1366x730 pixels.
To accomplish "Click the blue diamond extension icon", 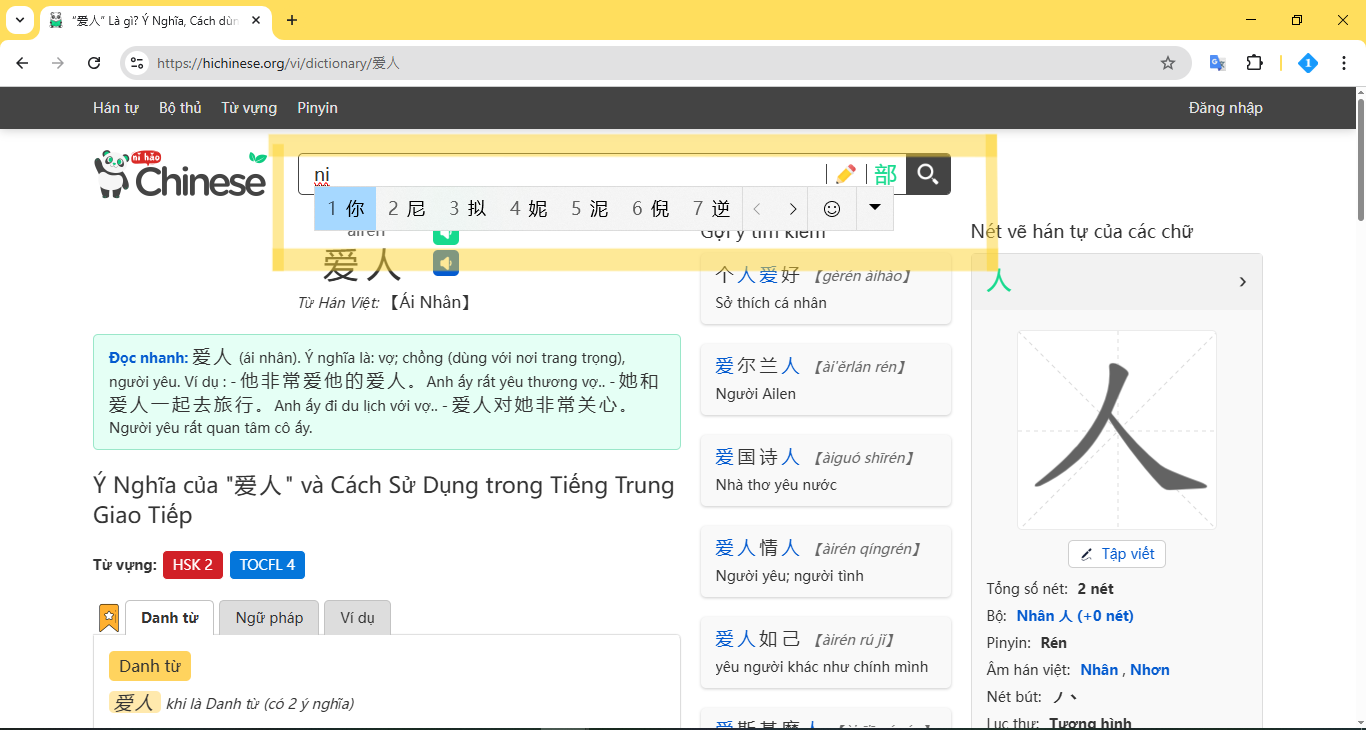I will [1308, 63].
